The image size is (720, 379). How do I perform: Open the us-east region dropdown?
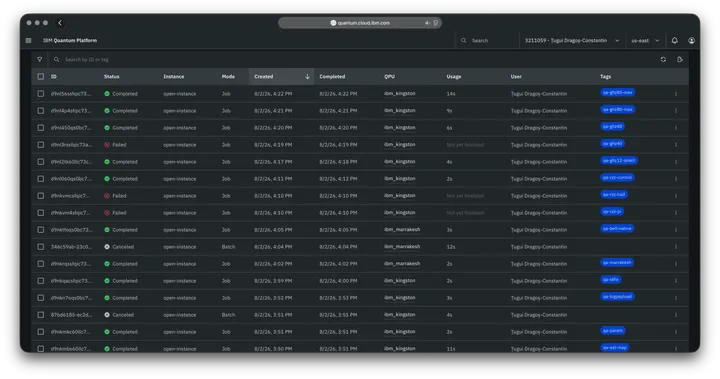click(645, 40)
